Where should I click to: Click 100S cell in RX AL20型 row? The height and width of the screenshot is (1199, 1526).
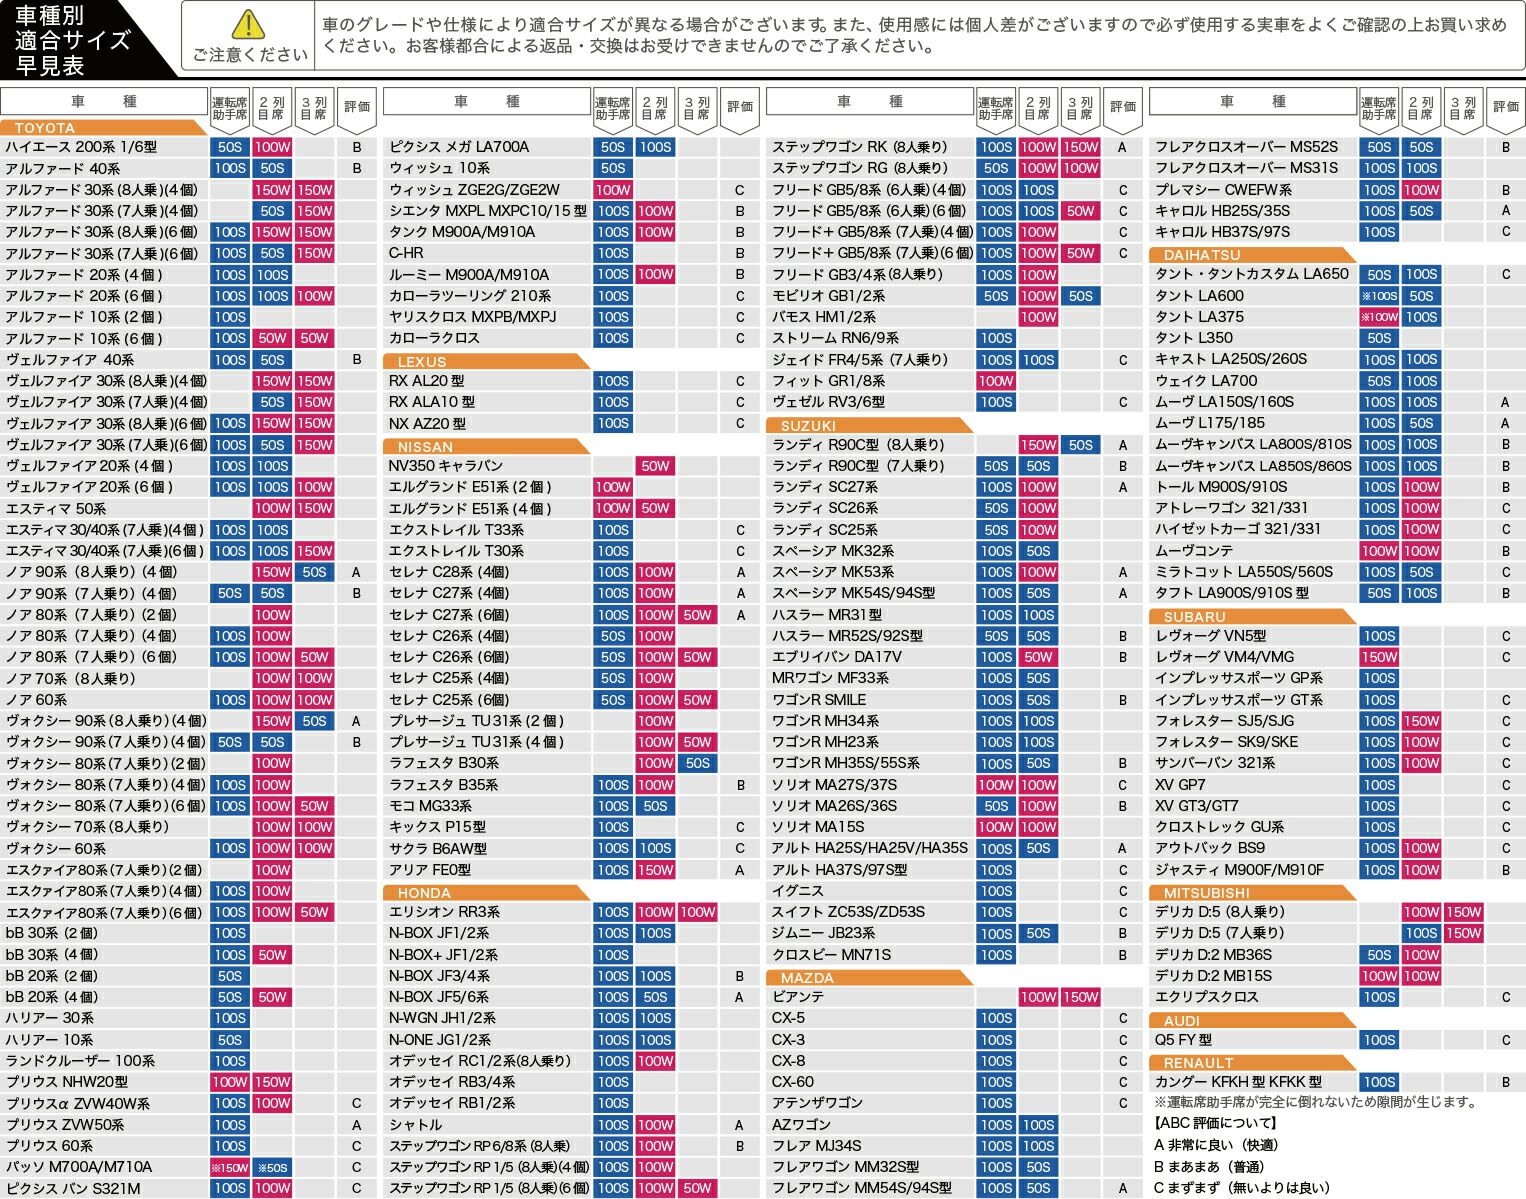pos(613,381)
